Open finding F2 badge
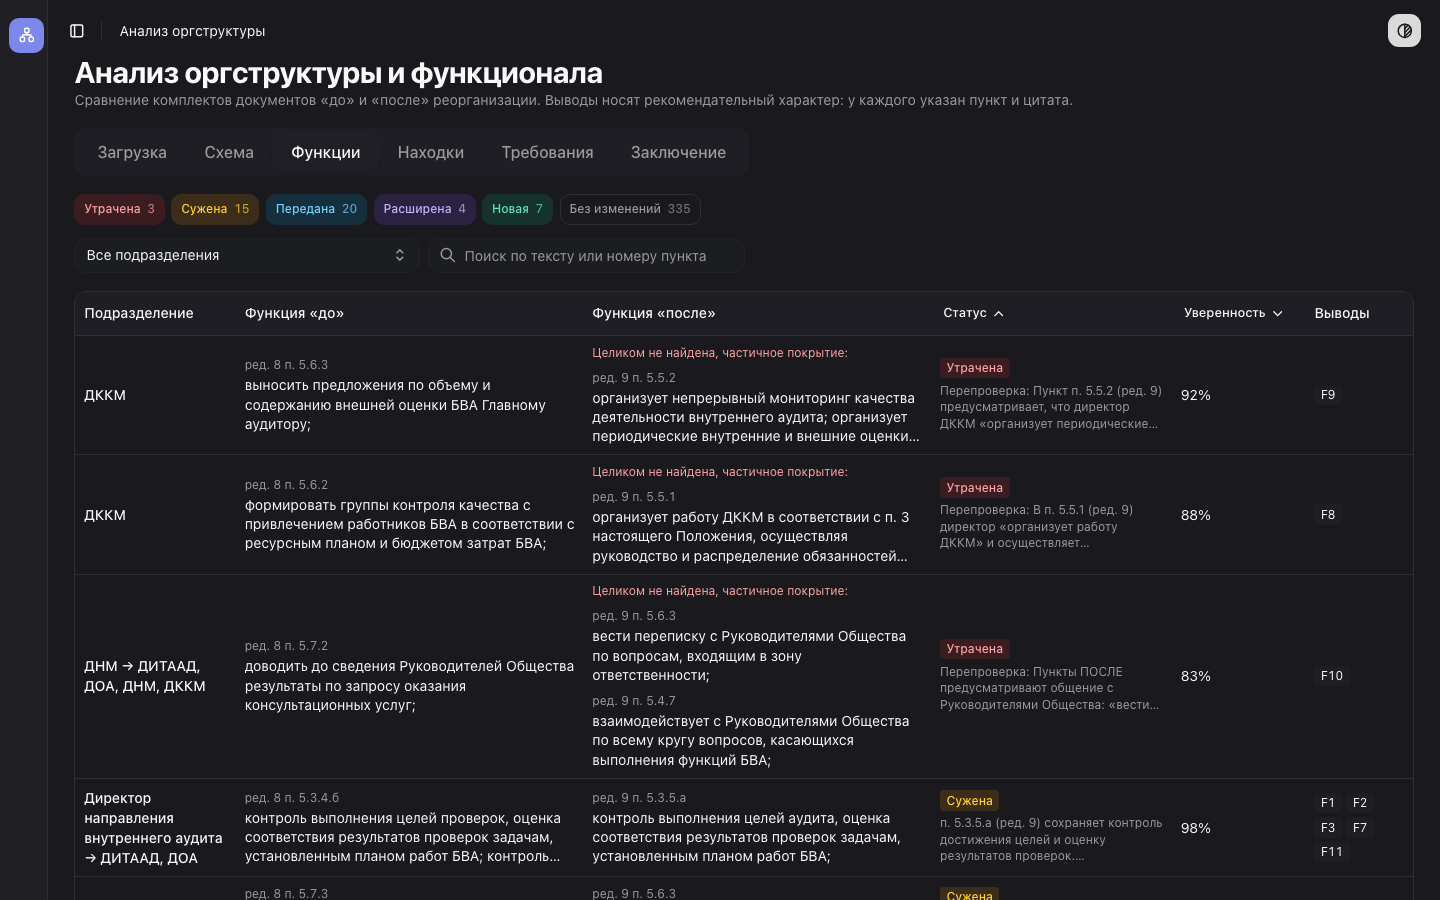Image resolution: width=1440 pixels, height=900 pixels. [1360, 803]
